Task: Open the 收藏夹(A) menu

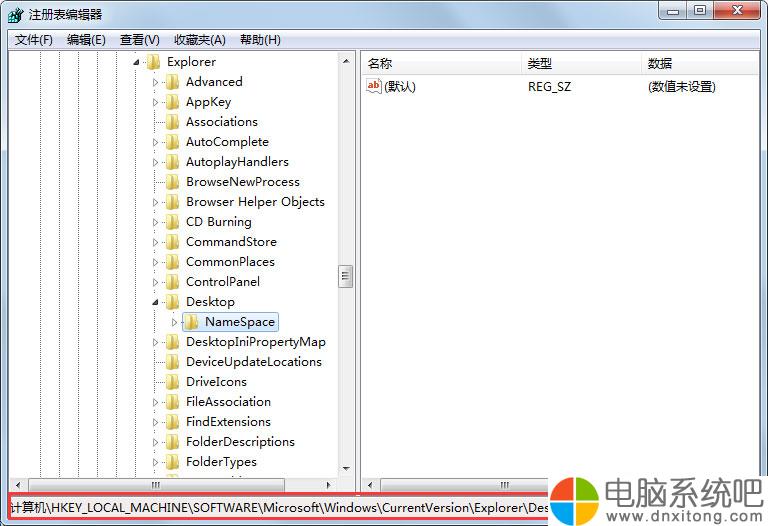Action: [x=200, y=40]
